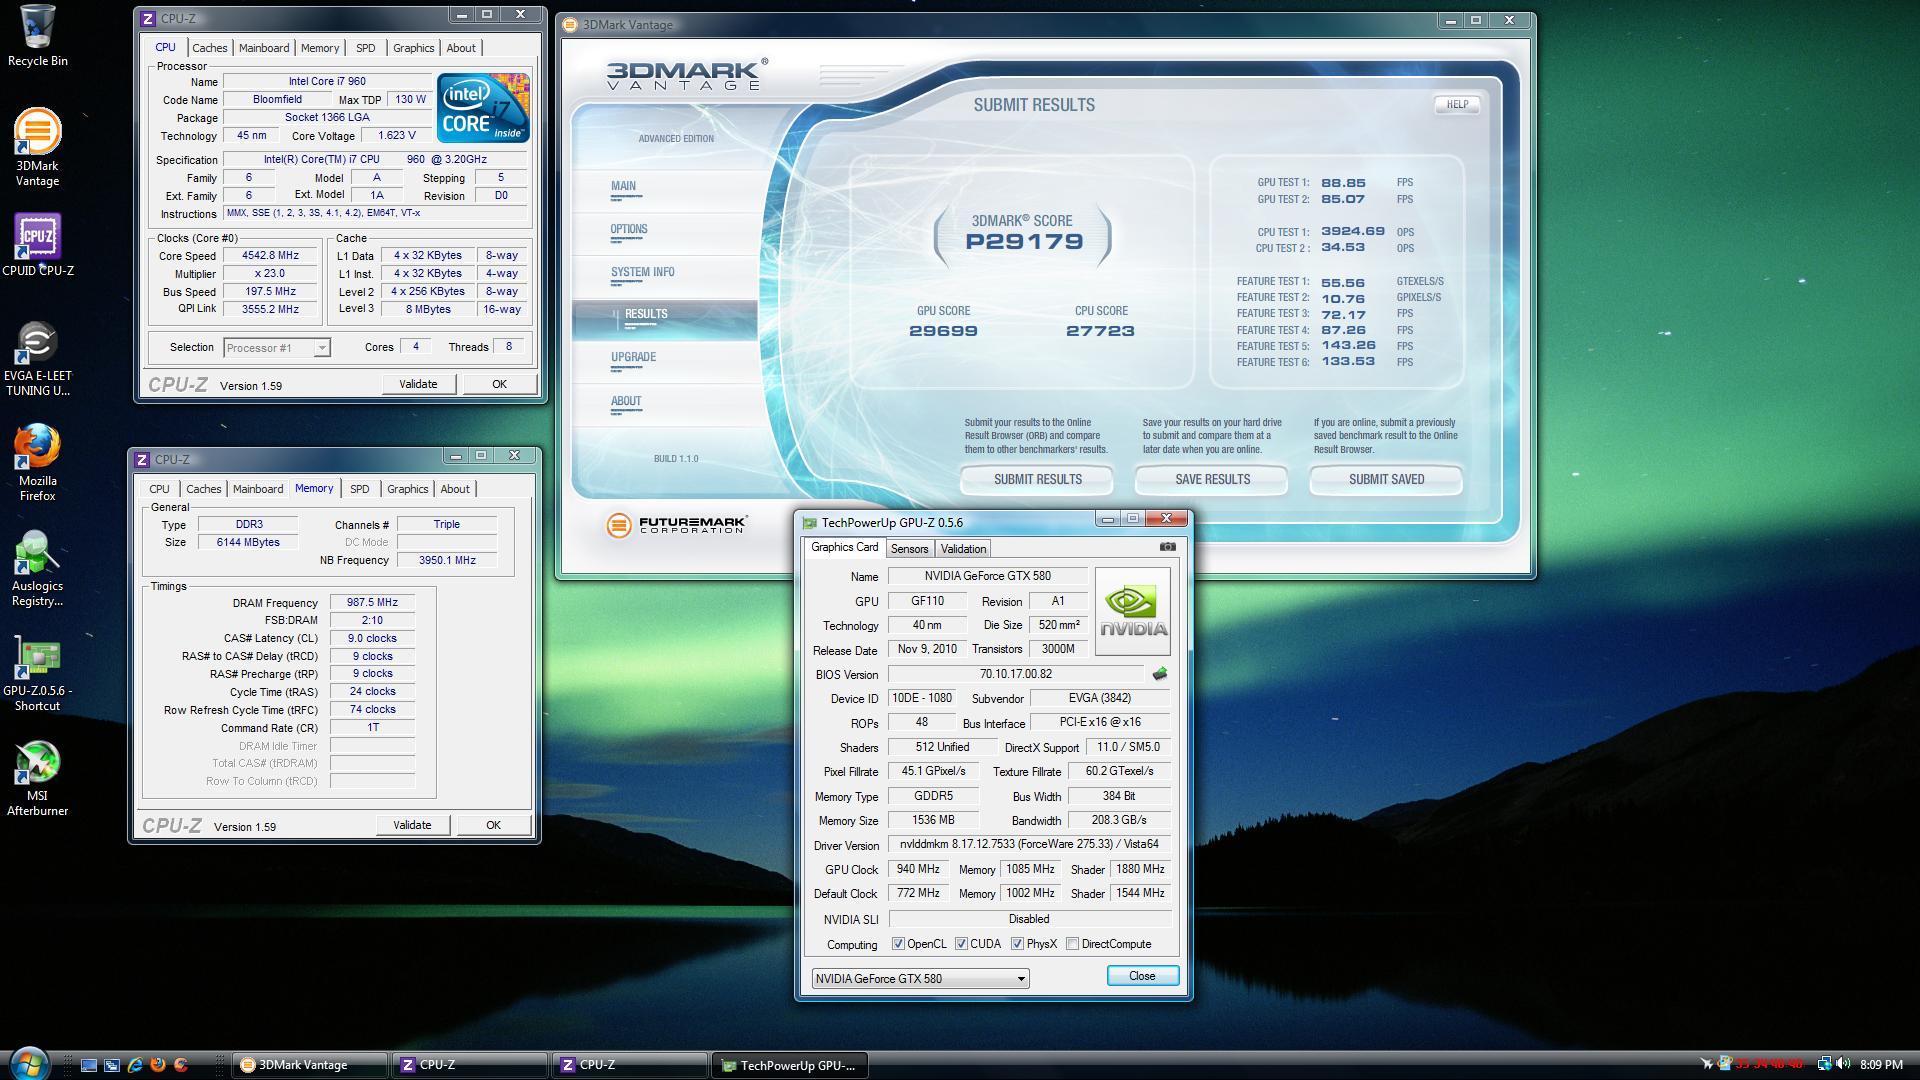Click the GPU-Z screenshot camera icon

[1167, 547]
